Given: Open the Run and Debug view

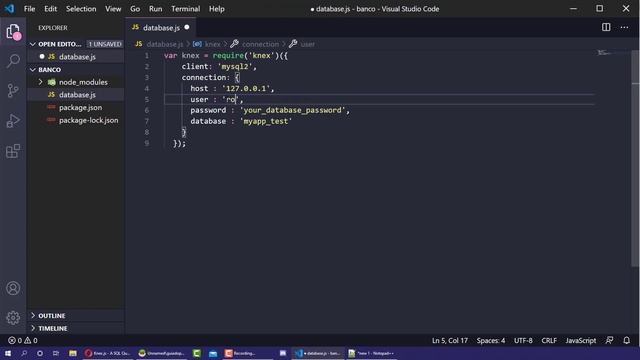Looking at the screenshot, I should 13,121.
